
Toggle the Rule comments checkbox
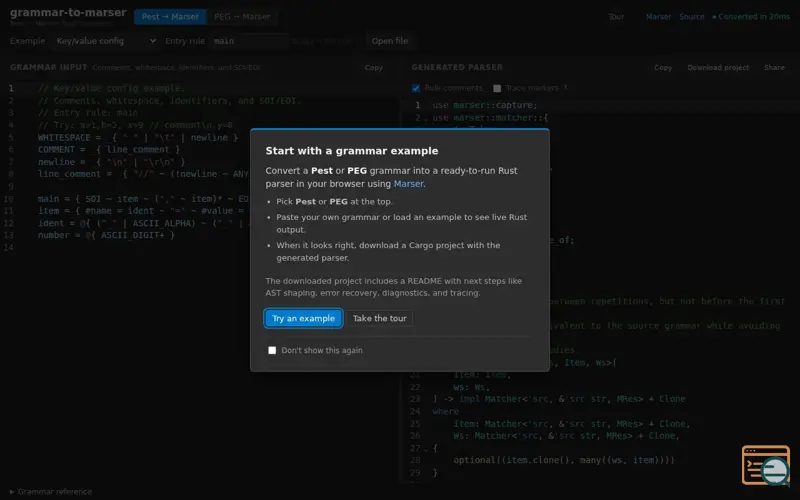416,88
